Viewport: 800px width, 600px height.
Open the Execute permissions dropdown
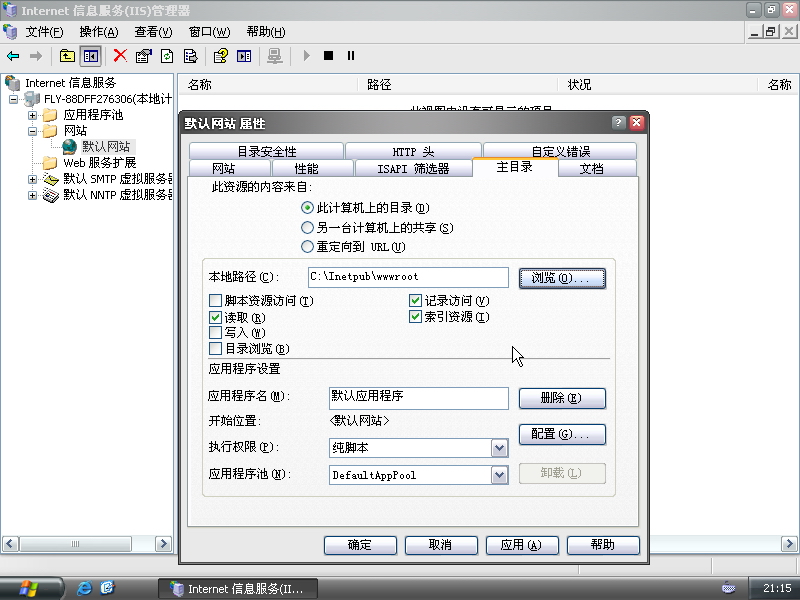pyautogui.click(x=499, y=448)
